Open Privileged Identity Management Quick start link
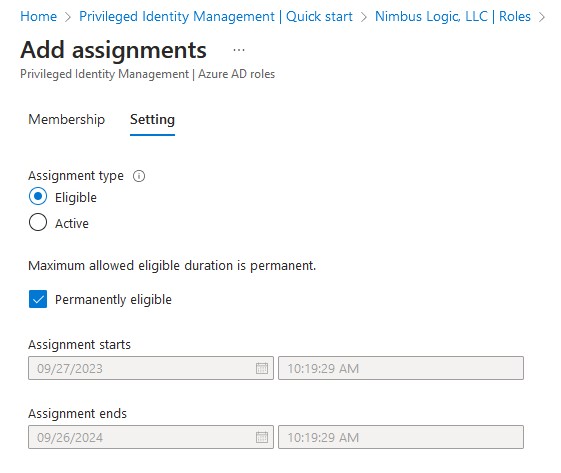Viewport: 561px width, 473px height. (216, 16)
